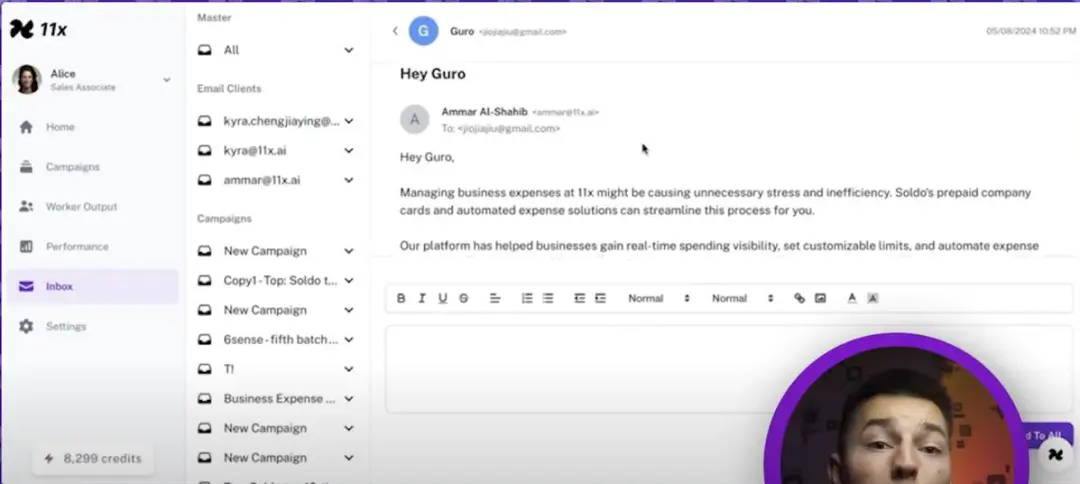Screen dimensions: 1080x484
Task: Click the gray A sender avatar
Action: click(415, 119)
